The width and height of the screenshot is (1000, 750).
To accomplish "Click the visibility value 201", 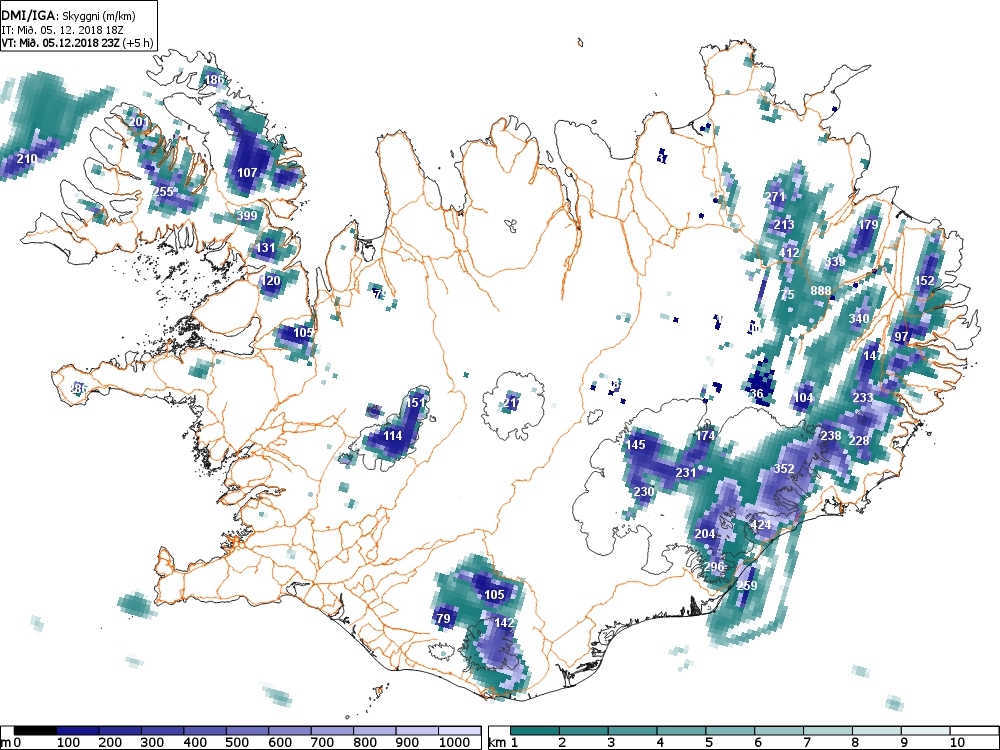I will tap(138, 122).
